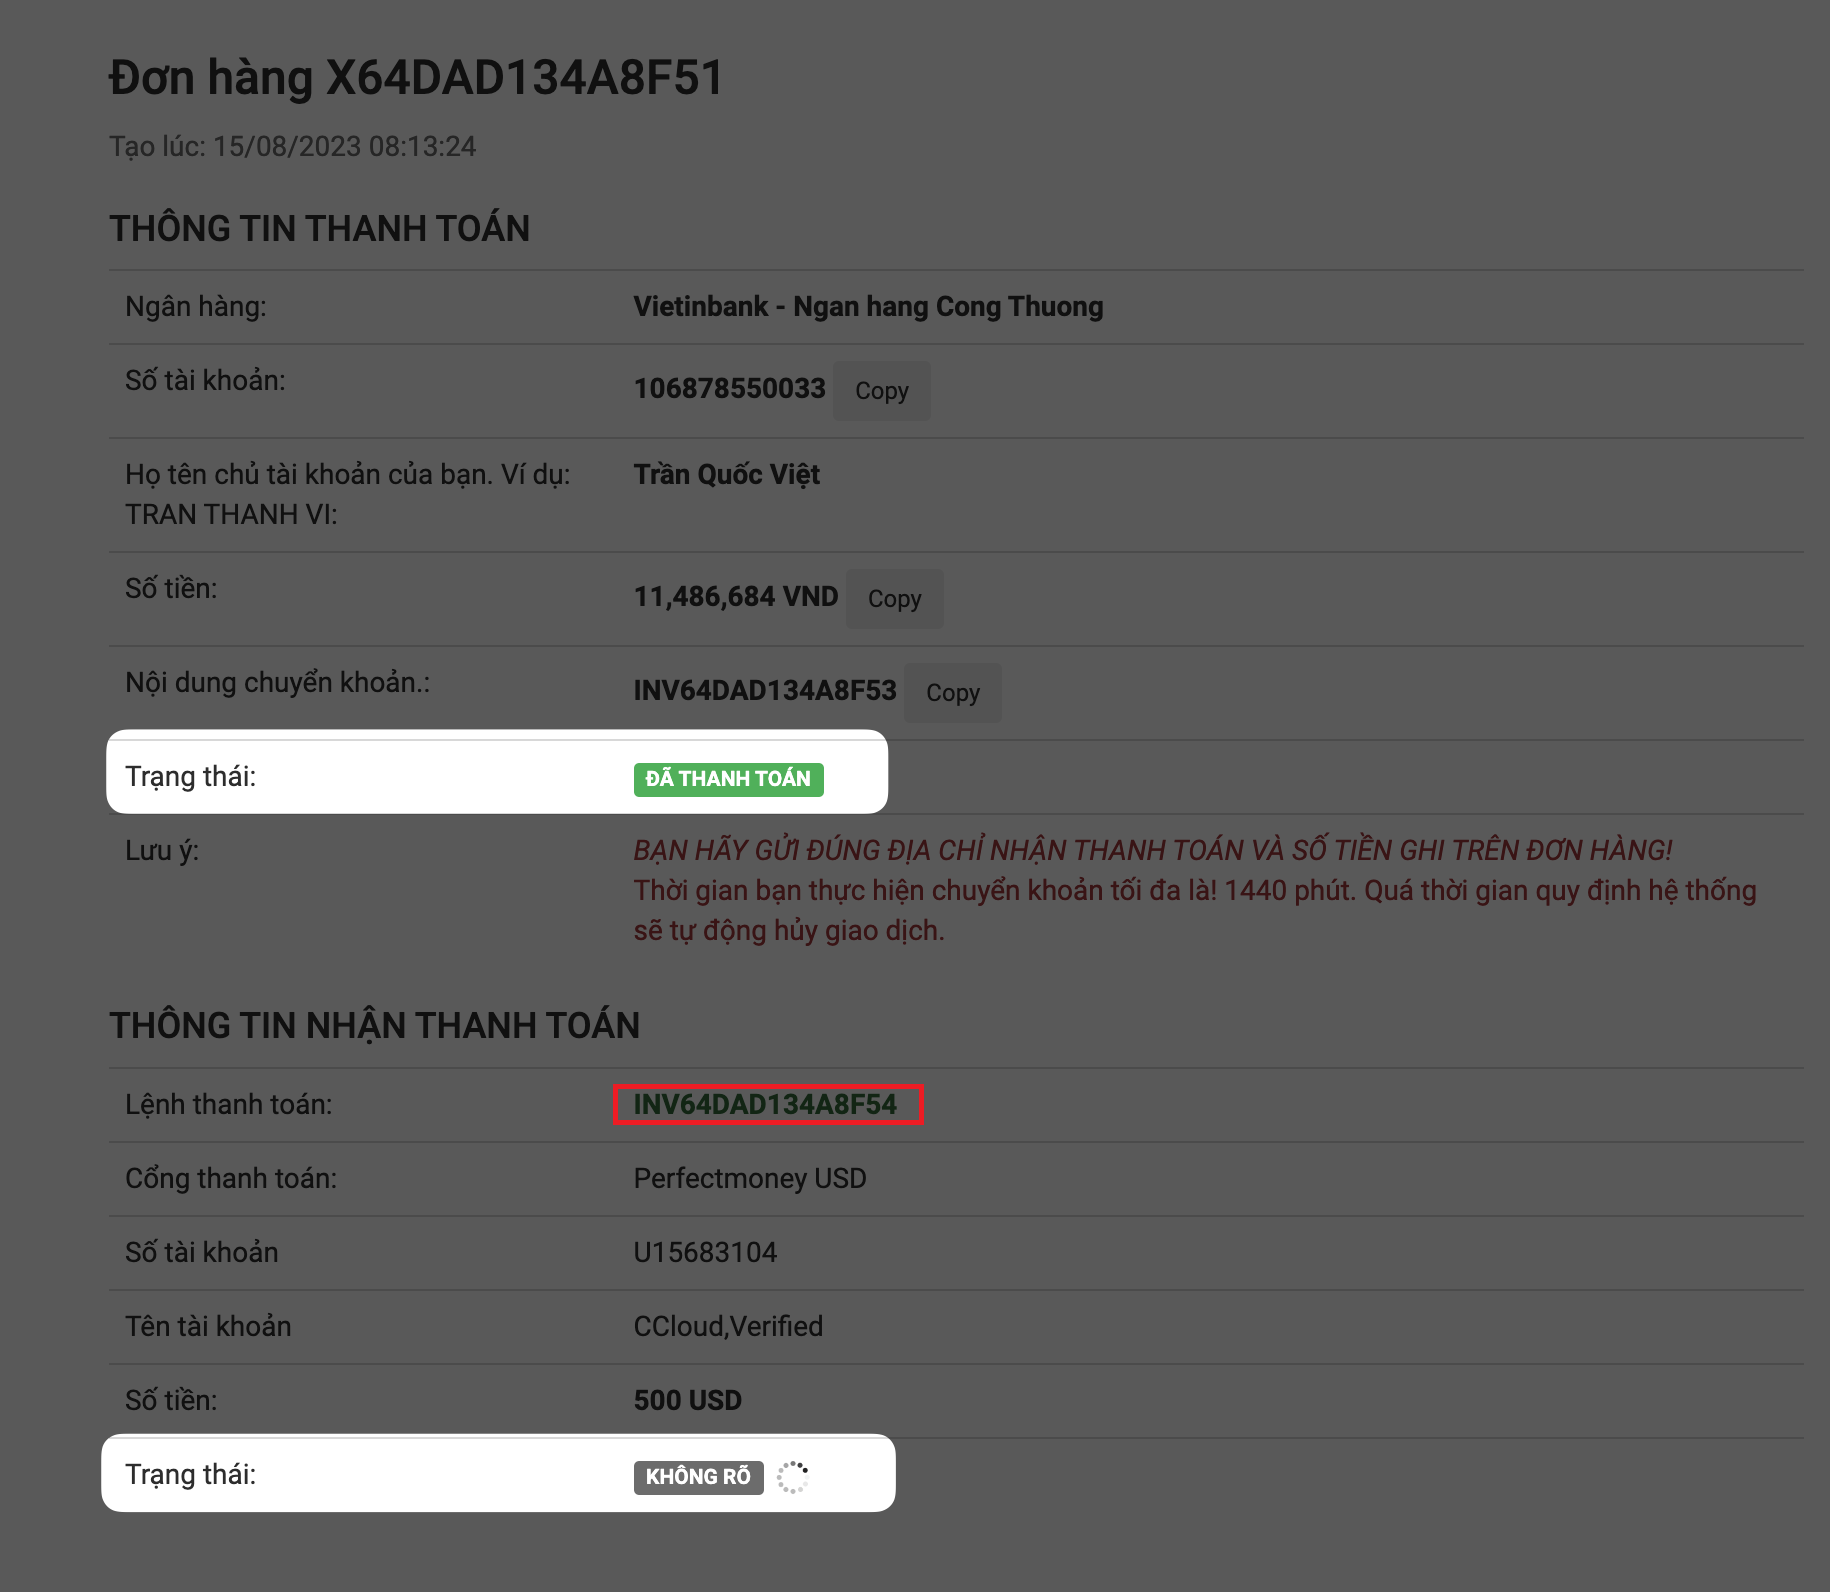The width and height of the screenshot is (1830, 1592).
Task: Click the account number text 106878550033
Action: pos(729,389)
